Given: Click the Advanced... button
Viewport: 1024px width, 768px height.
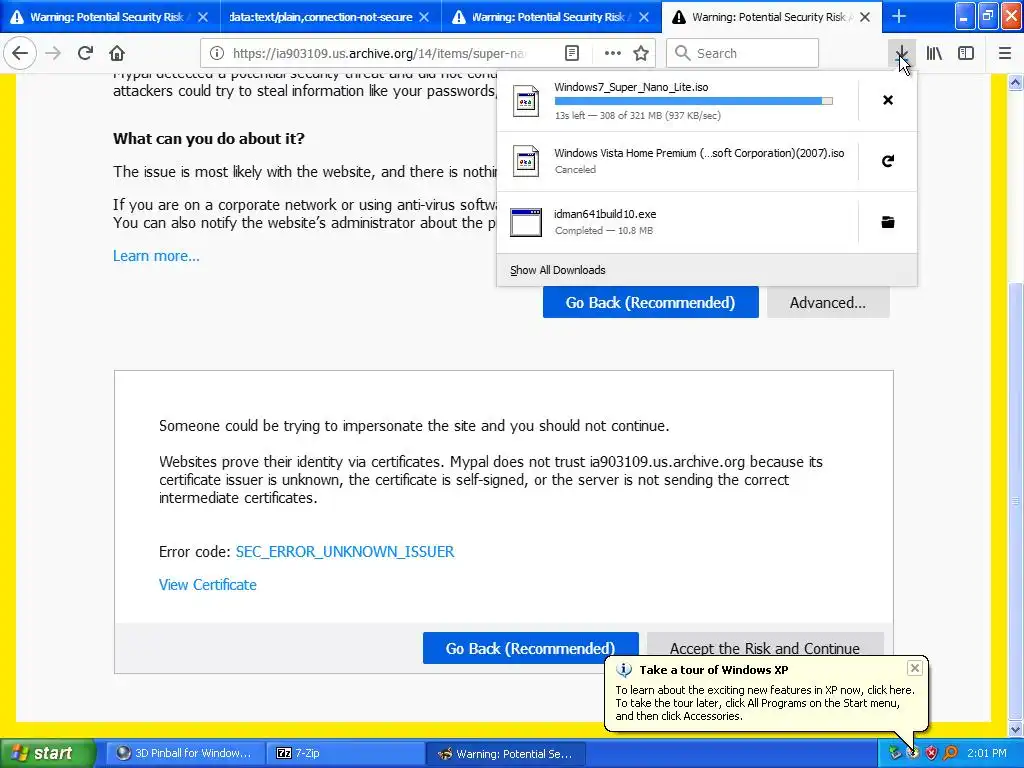Looking at the screenshot, I should click(827, 302).
